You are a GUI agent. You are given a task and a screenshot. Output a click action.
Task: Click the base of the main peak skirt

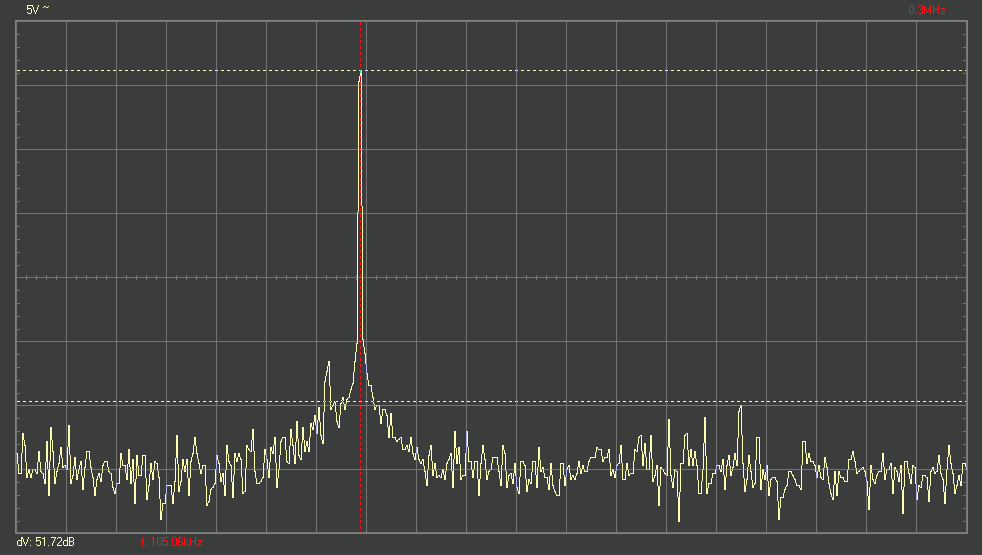tap(360, 345)
